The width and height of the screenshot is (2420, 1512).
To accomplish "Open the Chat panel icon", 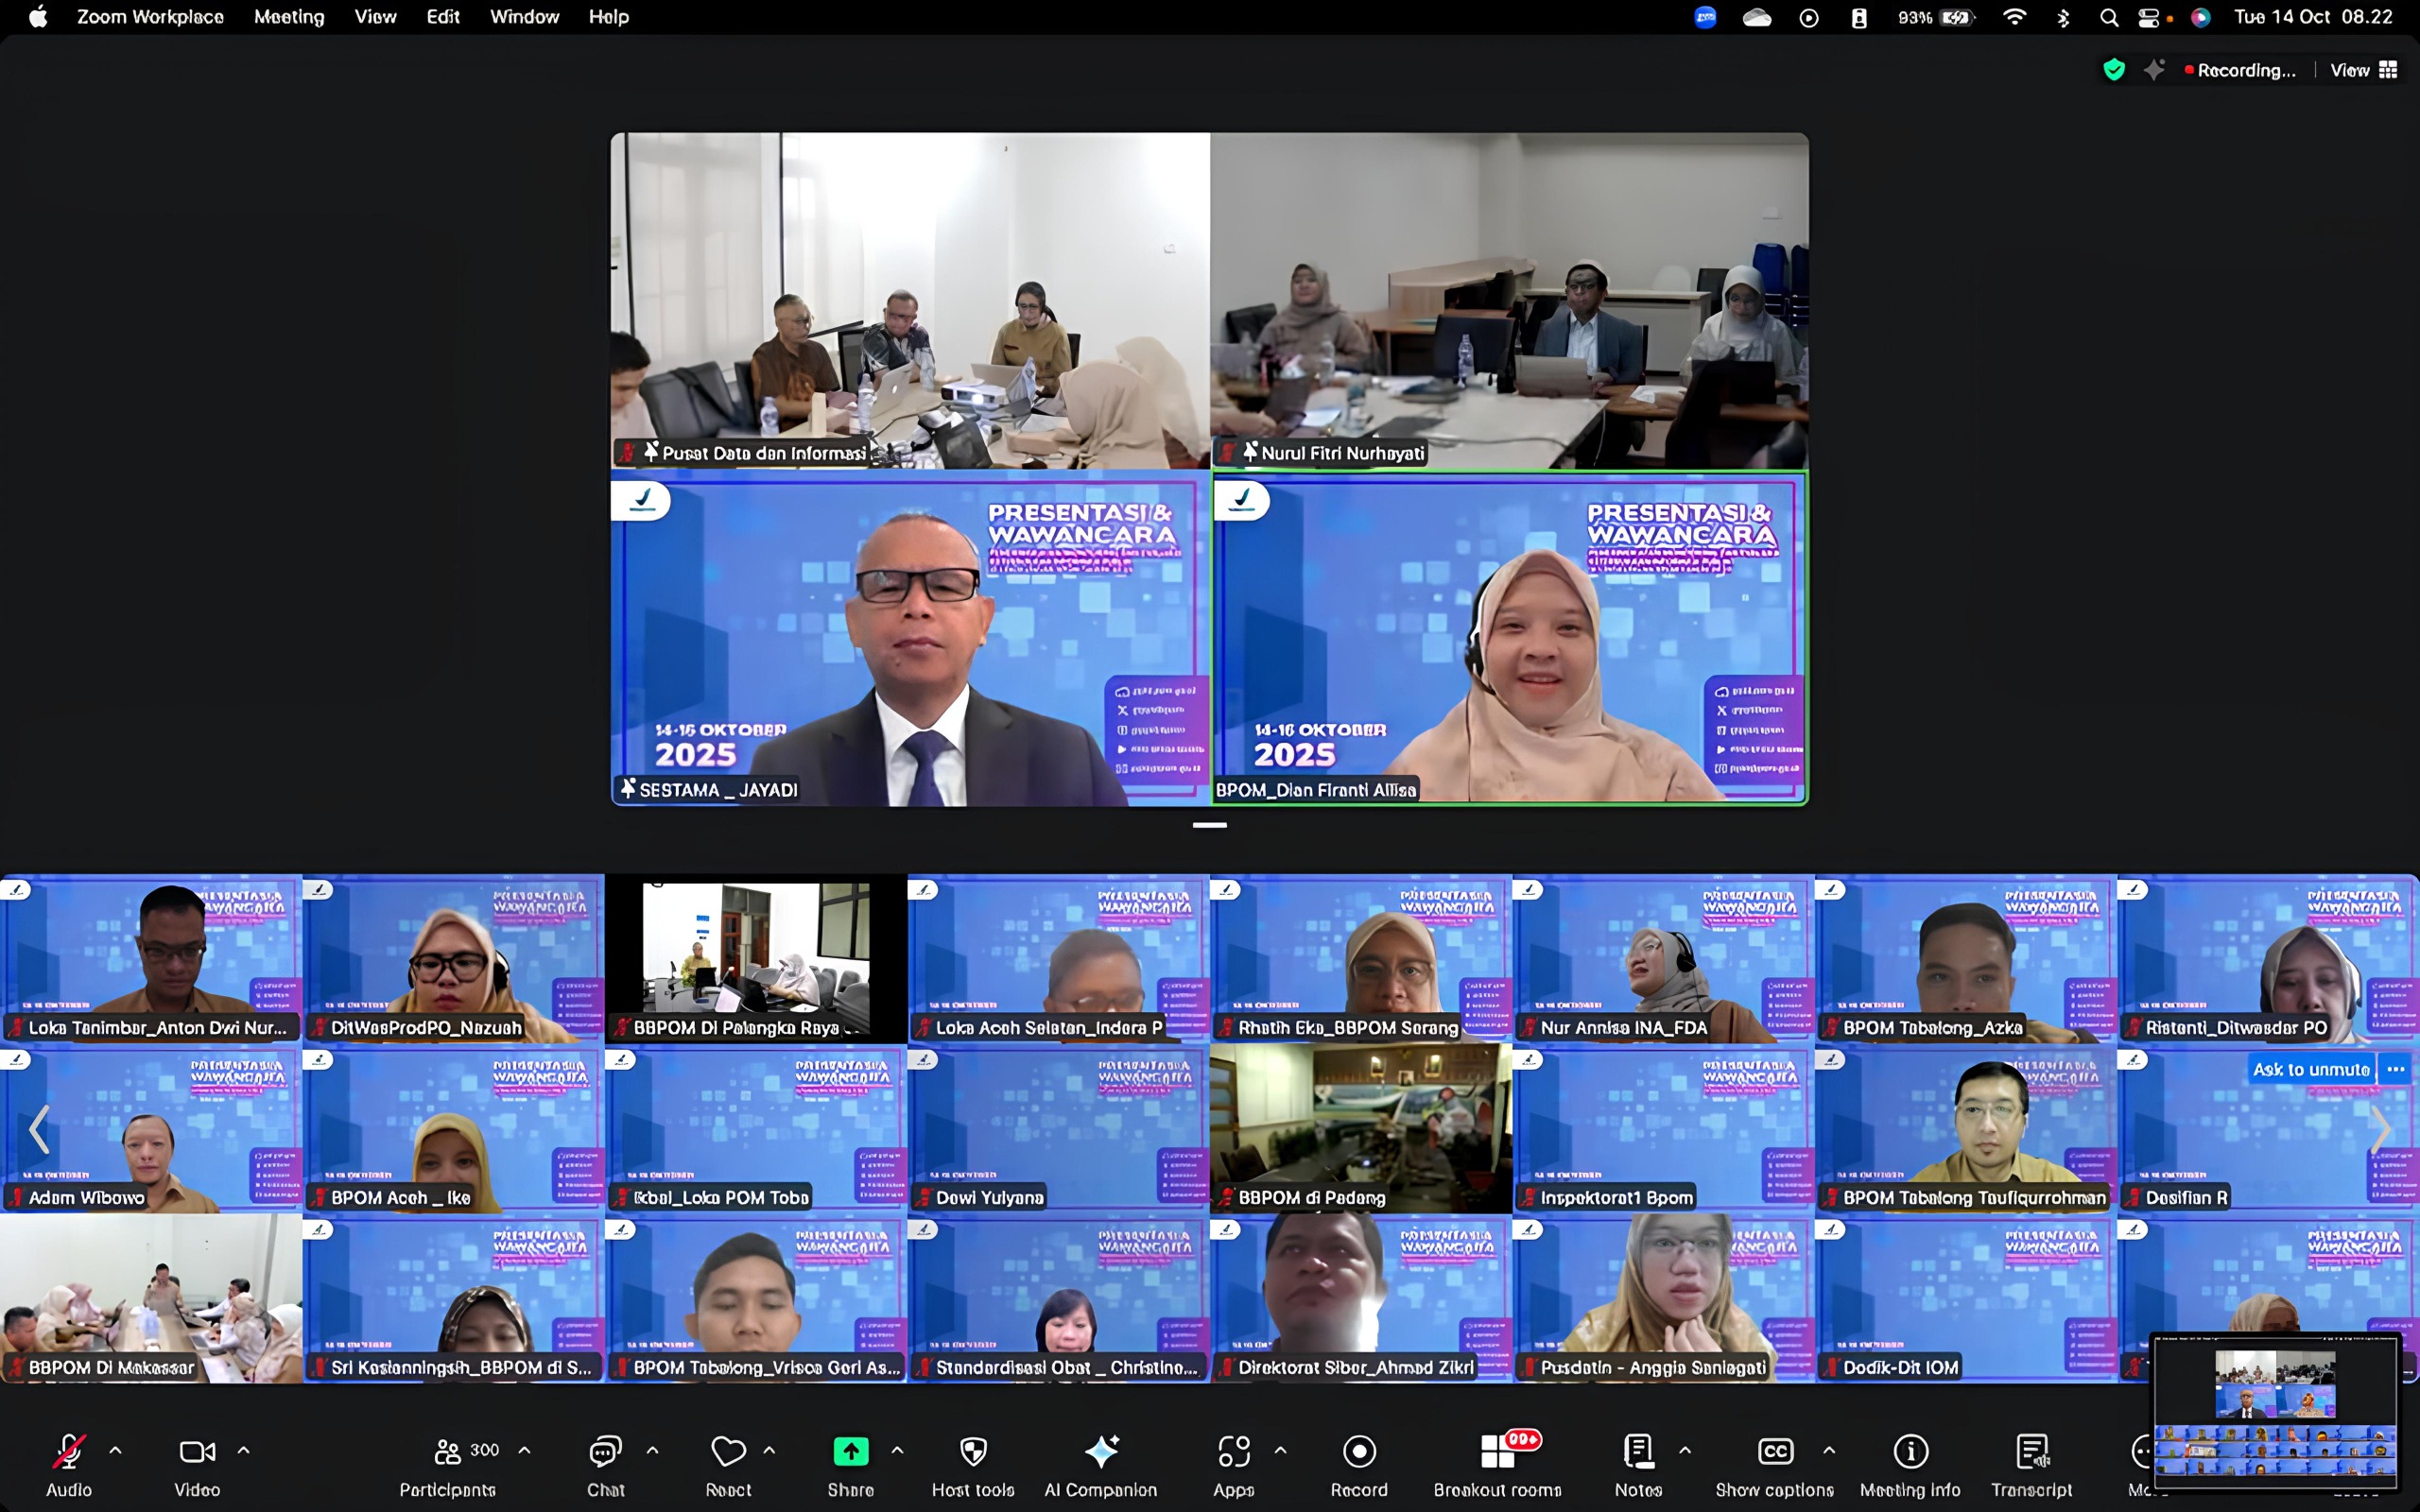I will pos(605,1451).
